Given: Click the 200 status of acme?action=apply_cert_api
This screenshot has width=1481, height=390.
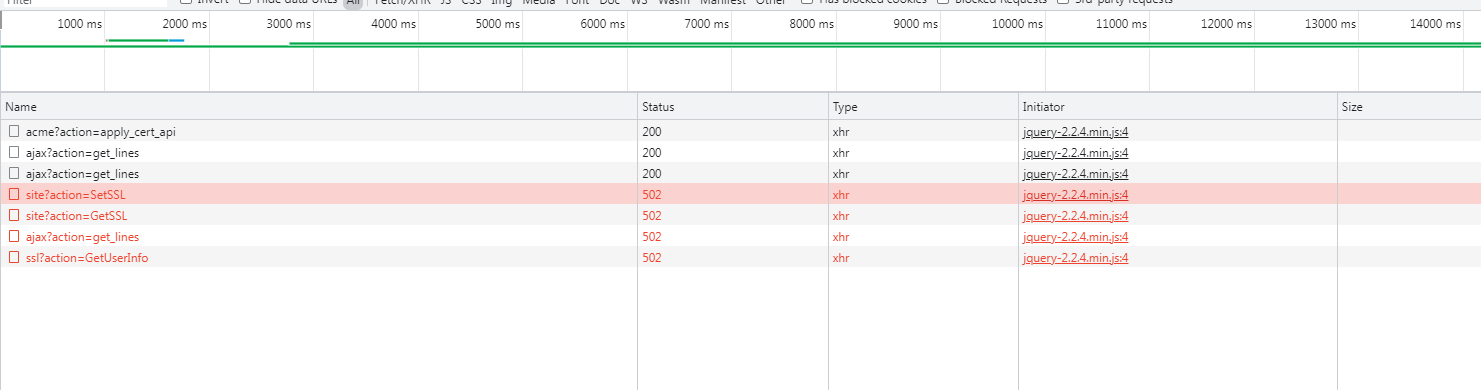Looking at the screenshot, I should pyautogui.click(x=652, y=131).
